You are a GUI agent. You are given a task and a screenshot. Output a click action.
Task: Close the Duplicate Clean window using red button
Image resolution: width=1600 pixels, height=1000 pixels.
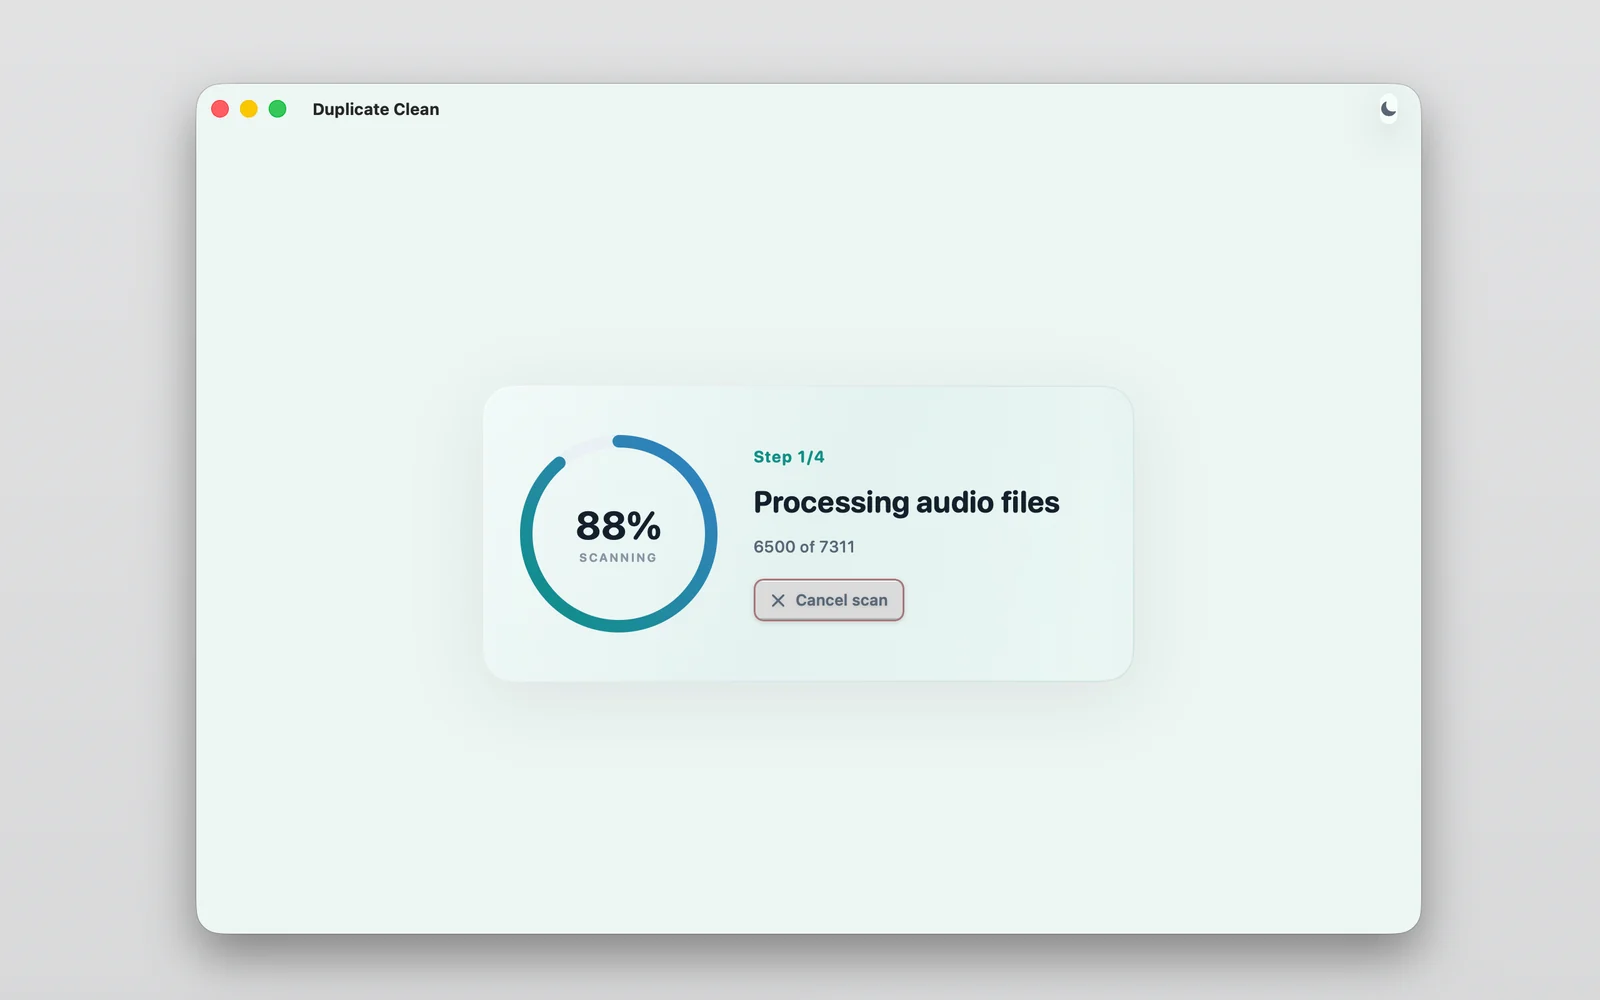point(220,109)
